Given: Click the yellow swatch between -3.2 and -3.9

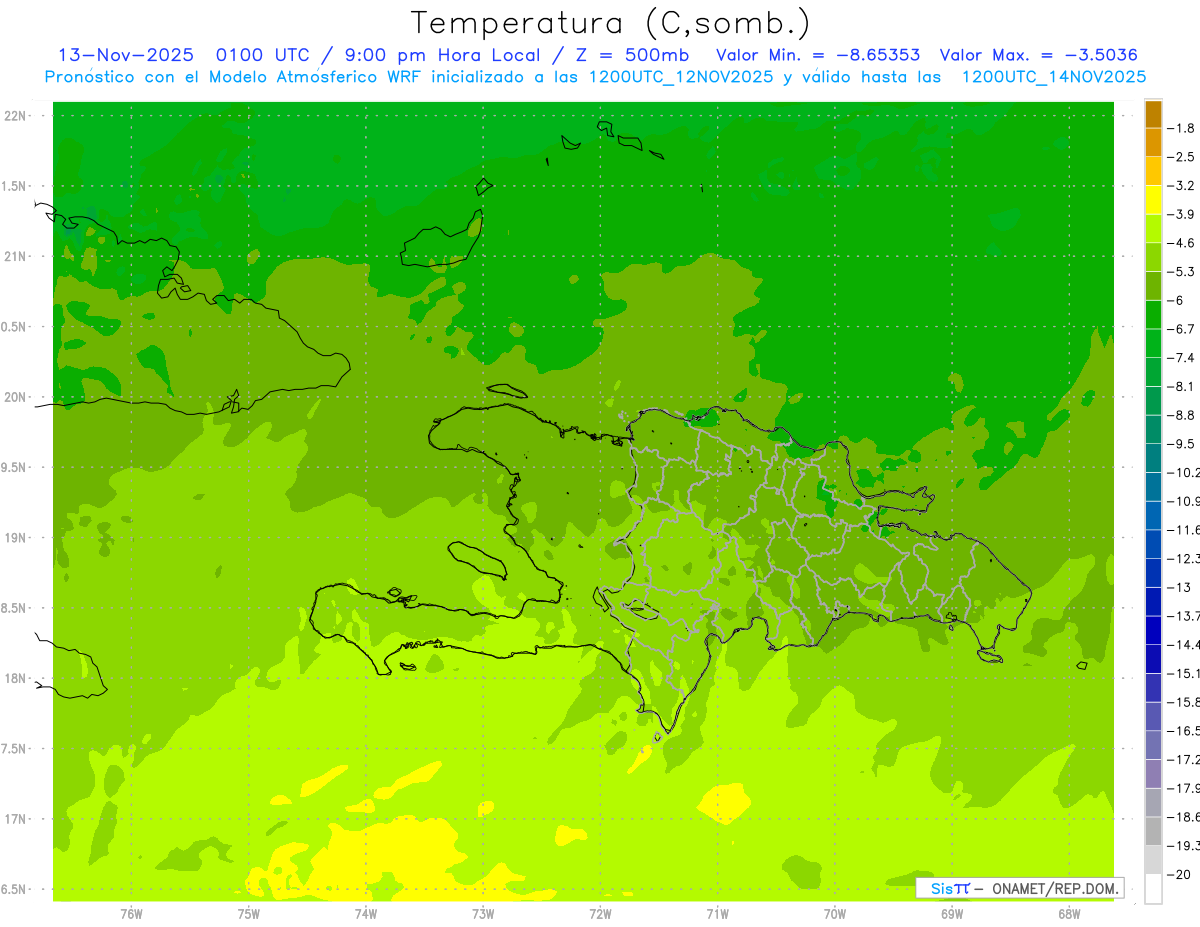Looking at the screenshot, I should 1153,200.
